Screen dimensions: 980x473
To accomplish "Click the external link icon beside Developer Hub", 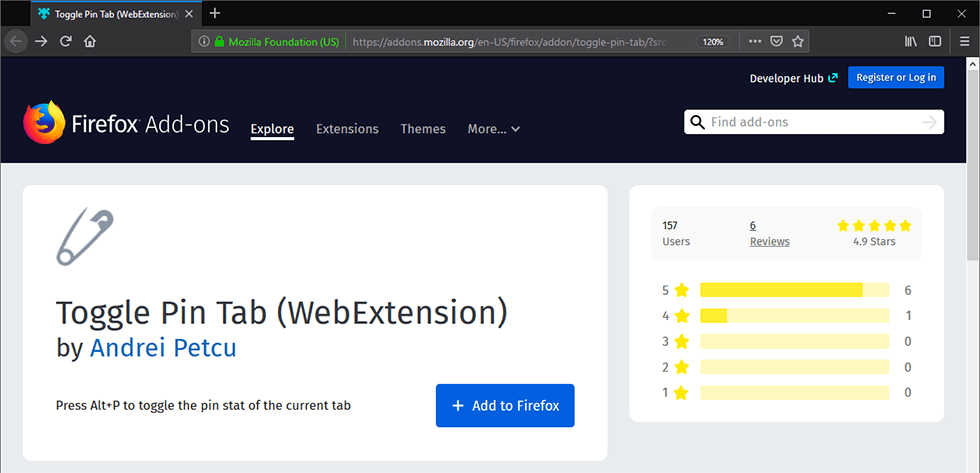I will pyautogui.click(x=832, y=78).
